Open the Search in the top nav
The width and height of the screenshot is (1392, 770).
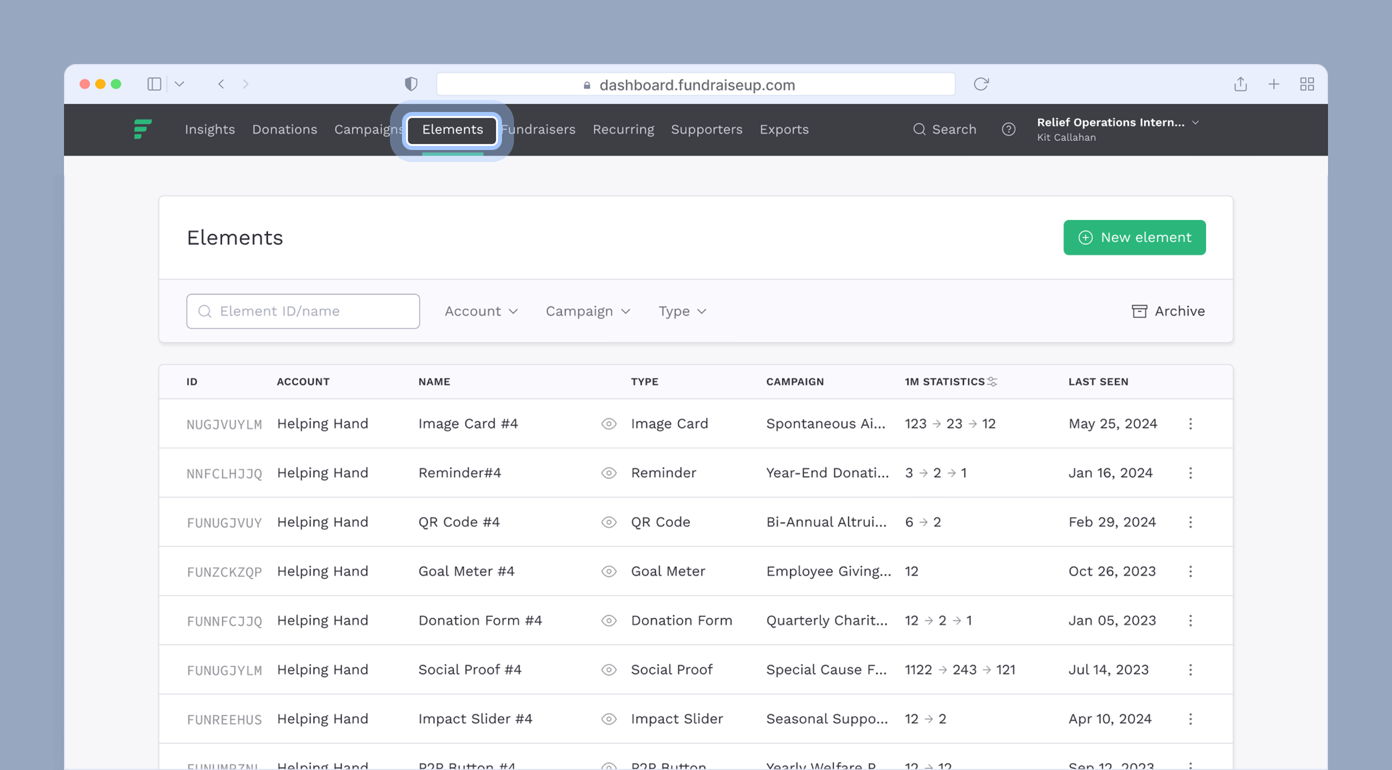tap(944, 129)
